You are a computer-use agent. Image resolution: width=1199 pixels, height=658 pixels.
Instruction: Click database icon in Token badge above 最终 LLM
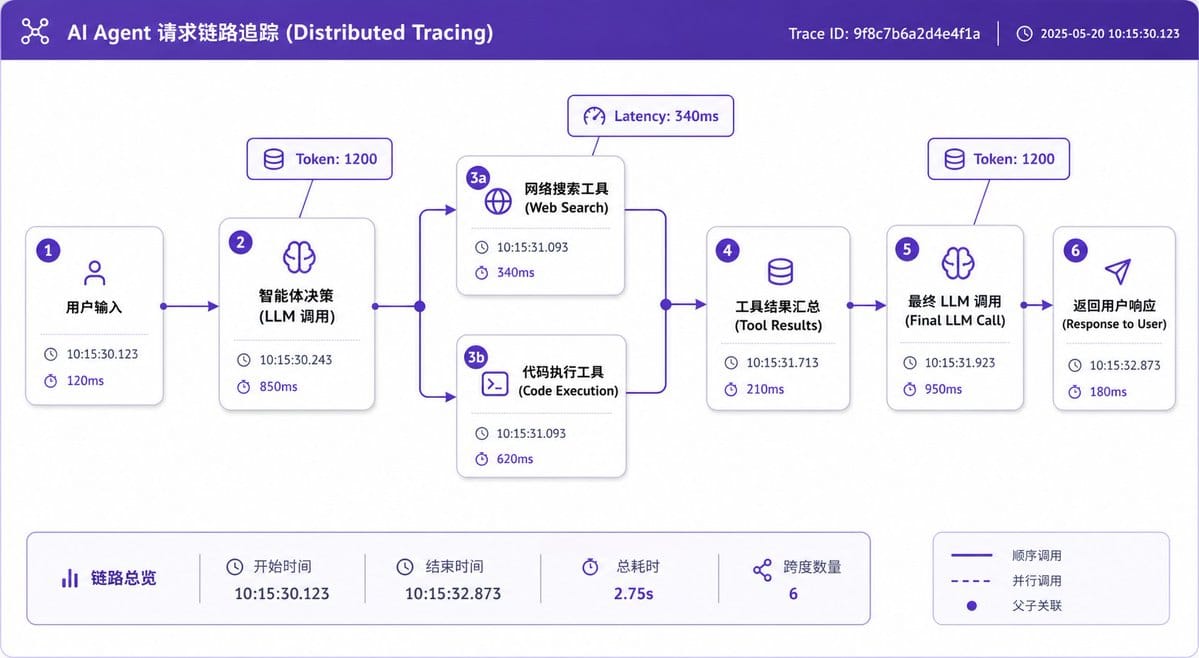point(954,159)
